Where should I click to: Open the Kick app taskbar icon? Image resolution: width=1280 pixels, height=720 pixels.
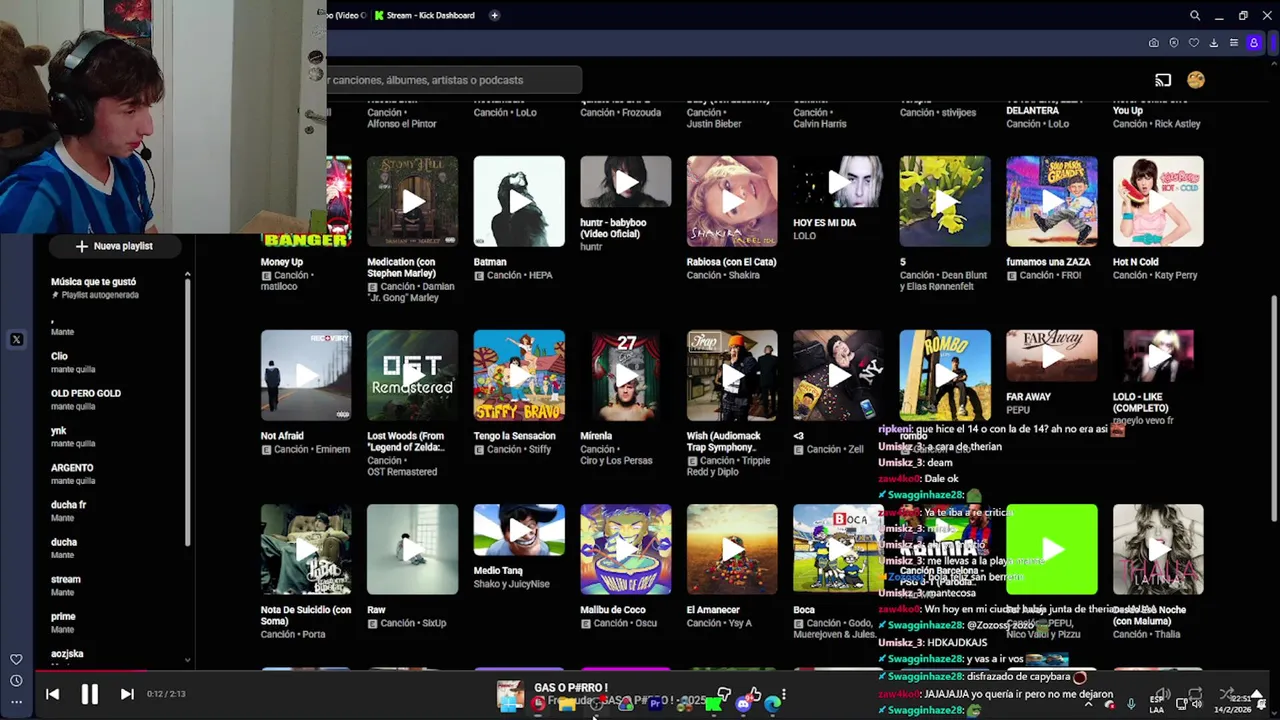pos(713,704)
